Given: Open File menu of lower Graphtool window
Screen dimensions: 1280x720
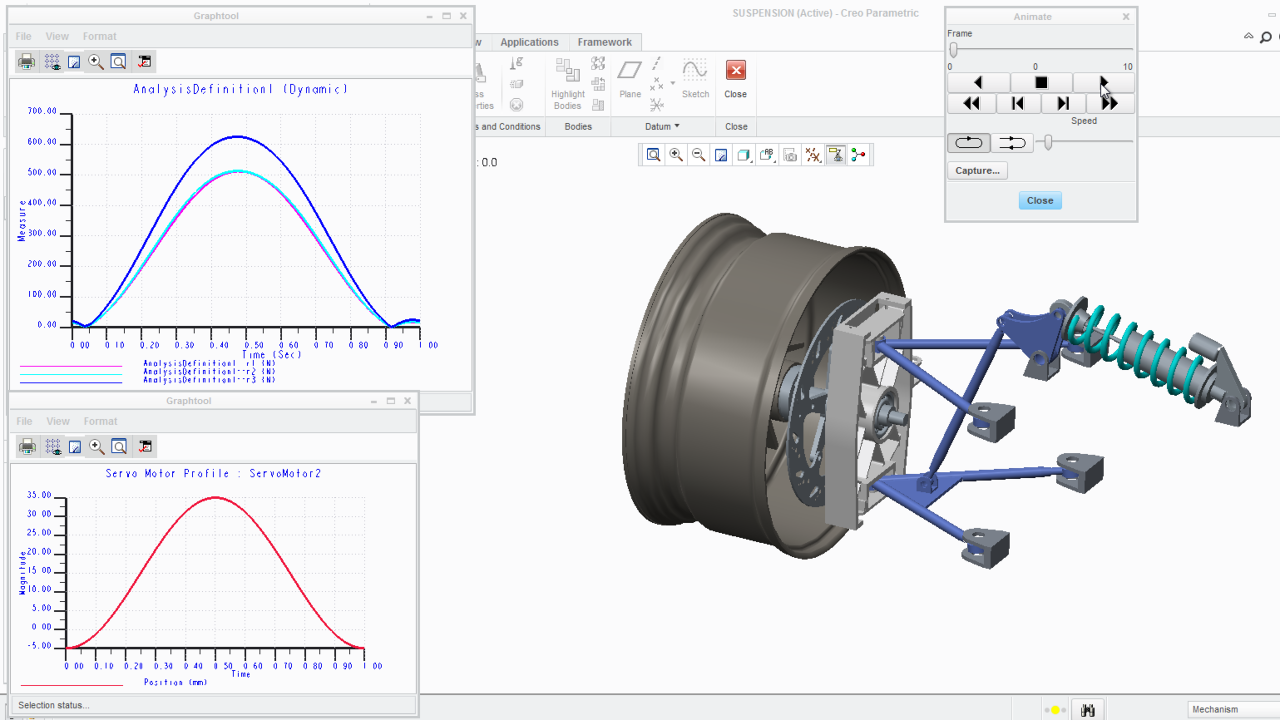Looking at the screenshot, I should 24,422.
